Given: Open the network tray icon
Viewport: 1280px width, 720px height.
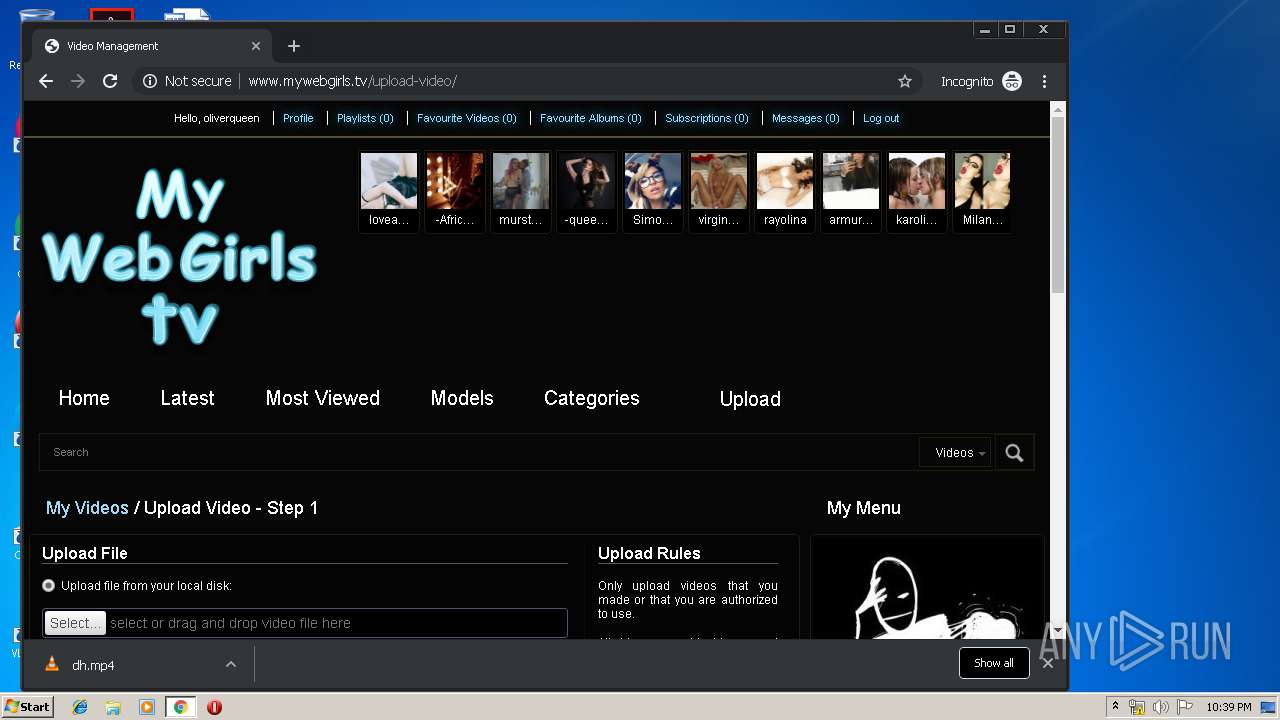Looking at the screenshot, I should coord(1137,707).
